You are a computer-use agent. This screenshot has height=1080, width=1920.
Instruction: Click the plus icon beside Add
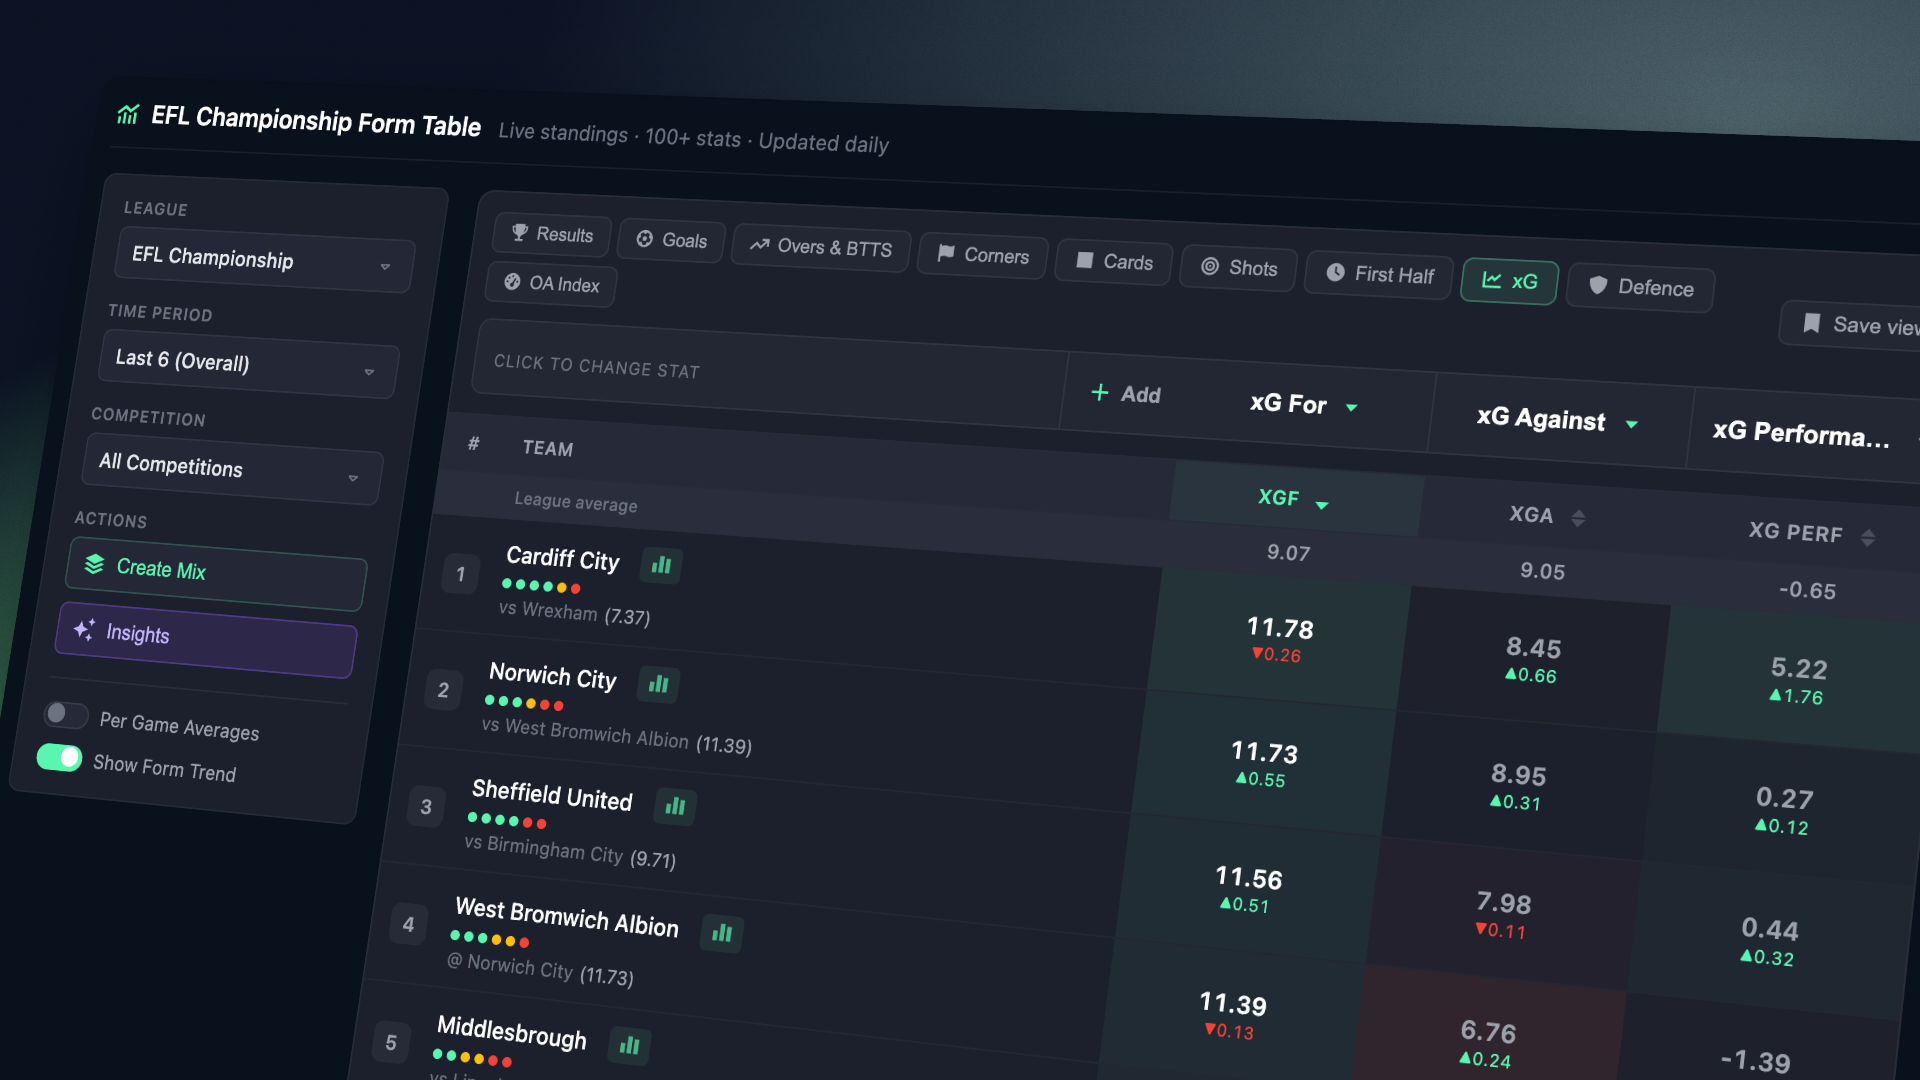(1100, 392)
